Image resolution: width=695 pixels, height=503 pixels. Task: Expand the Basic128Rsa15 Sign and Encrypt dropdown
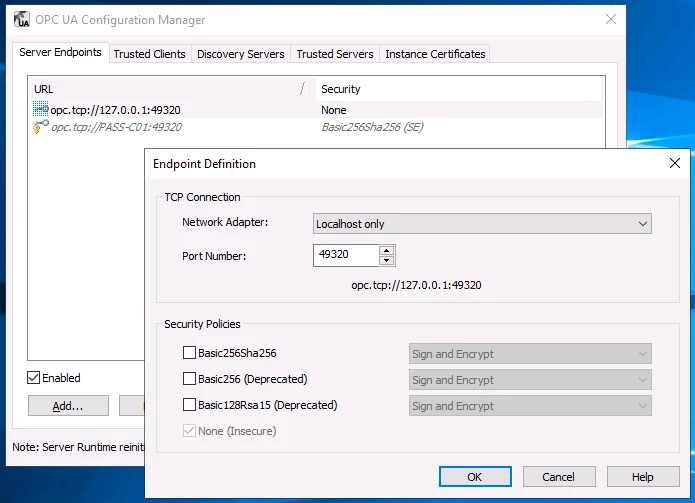tap(530, 406)
